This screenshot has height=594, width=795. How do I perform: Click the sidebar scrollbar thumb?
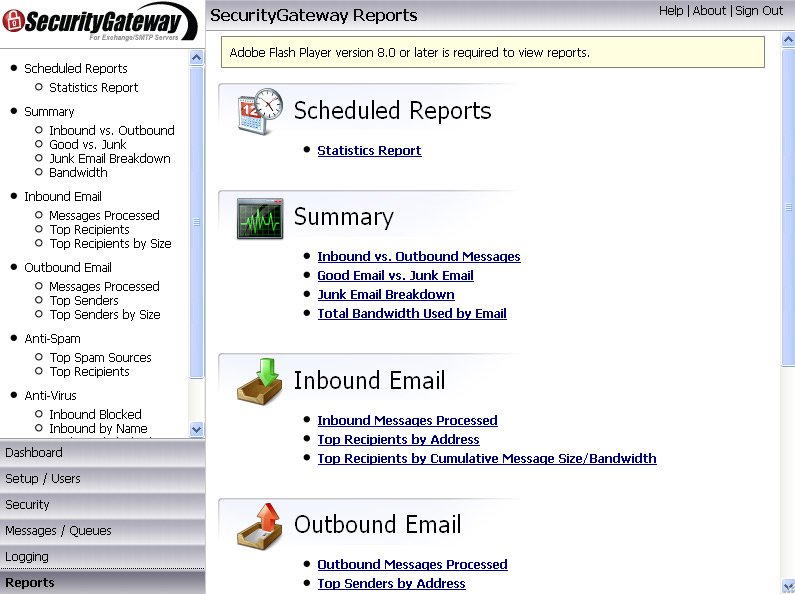click(197, 222)
